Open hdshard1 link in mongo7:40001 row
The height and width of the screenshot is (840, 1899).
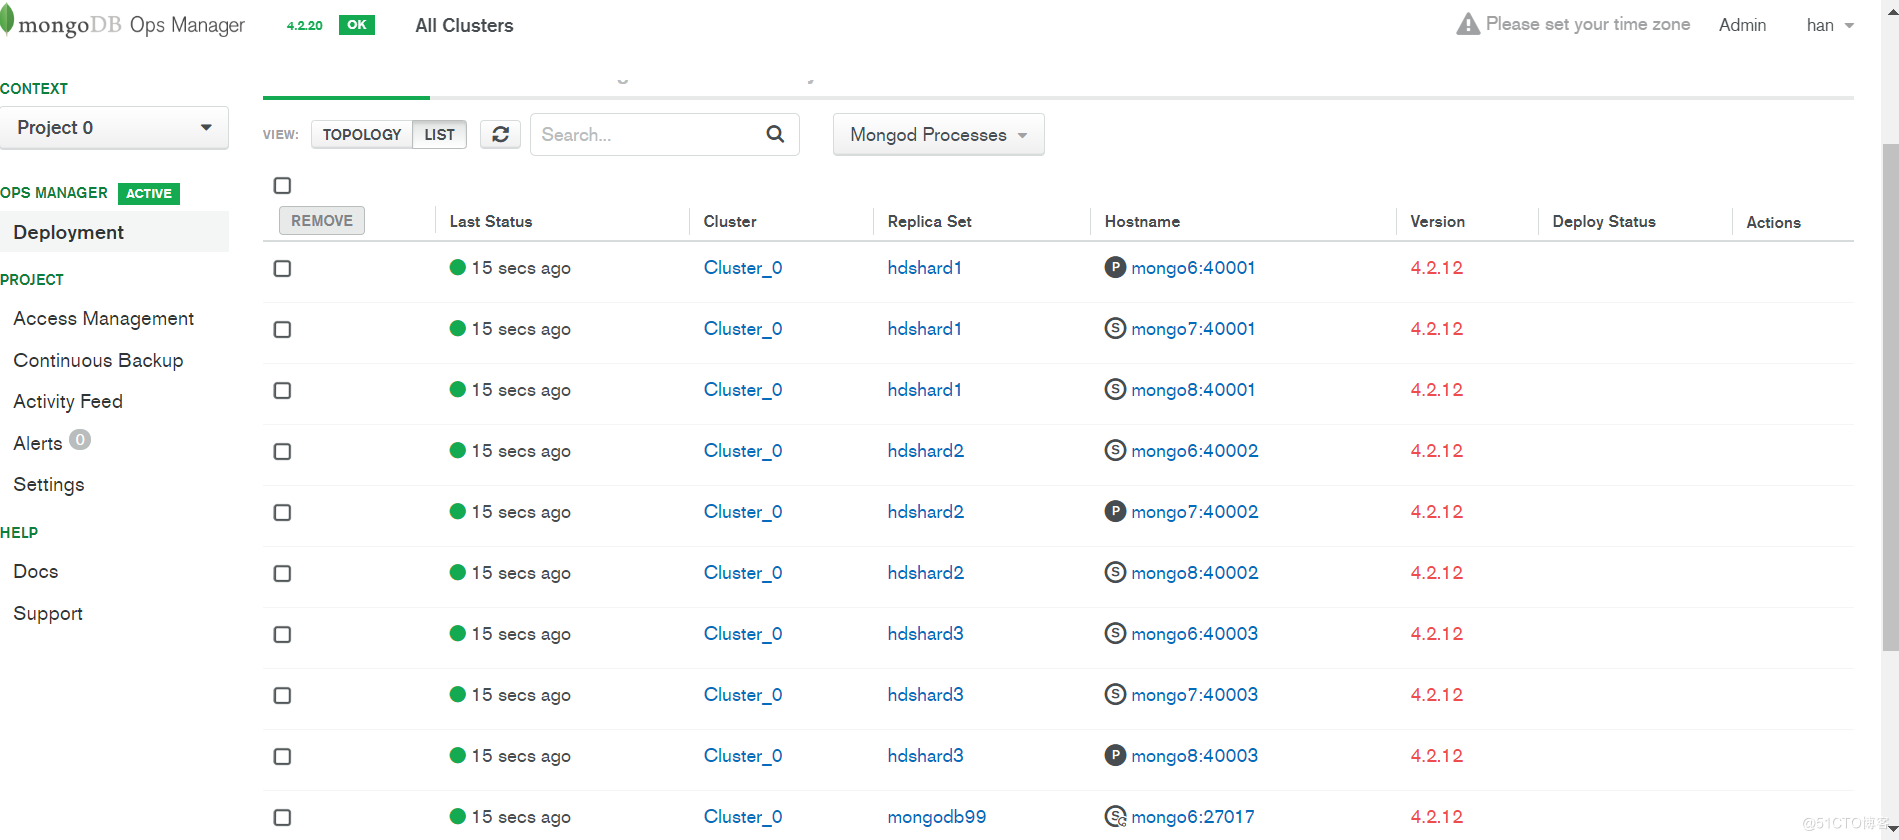tap(925, 328)
